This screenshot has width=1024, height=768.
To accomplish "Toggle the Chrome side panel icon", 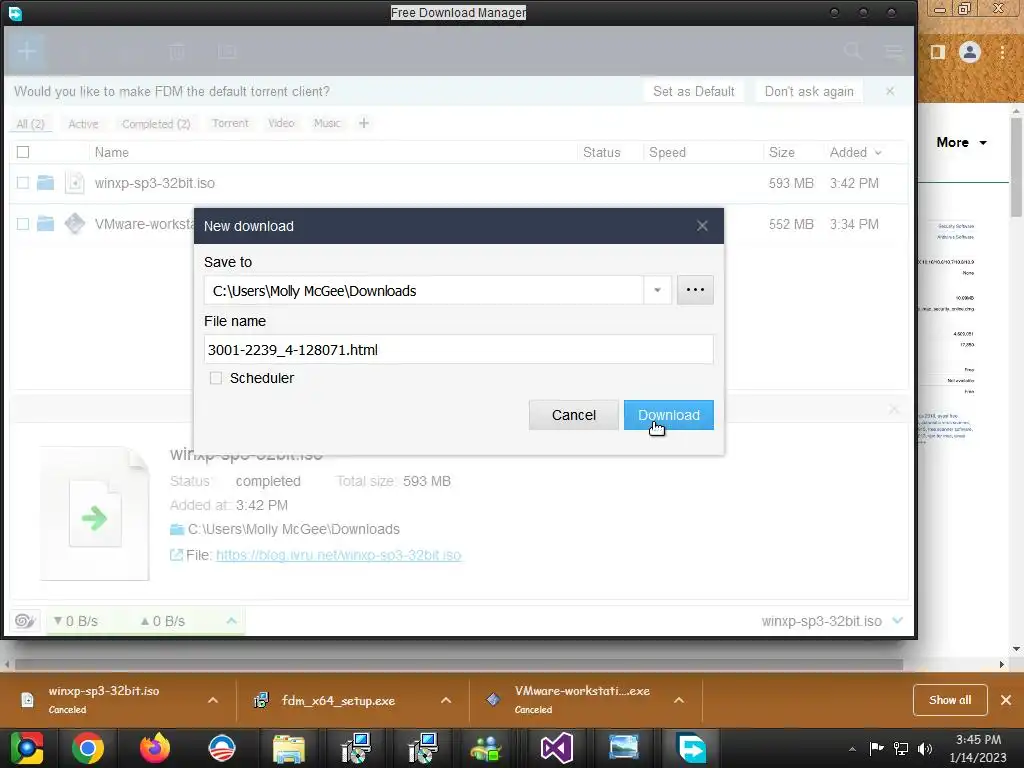I will coord(938,52).
